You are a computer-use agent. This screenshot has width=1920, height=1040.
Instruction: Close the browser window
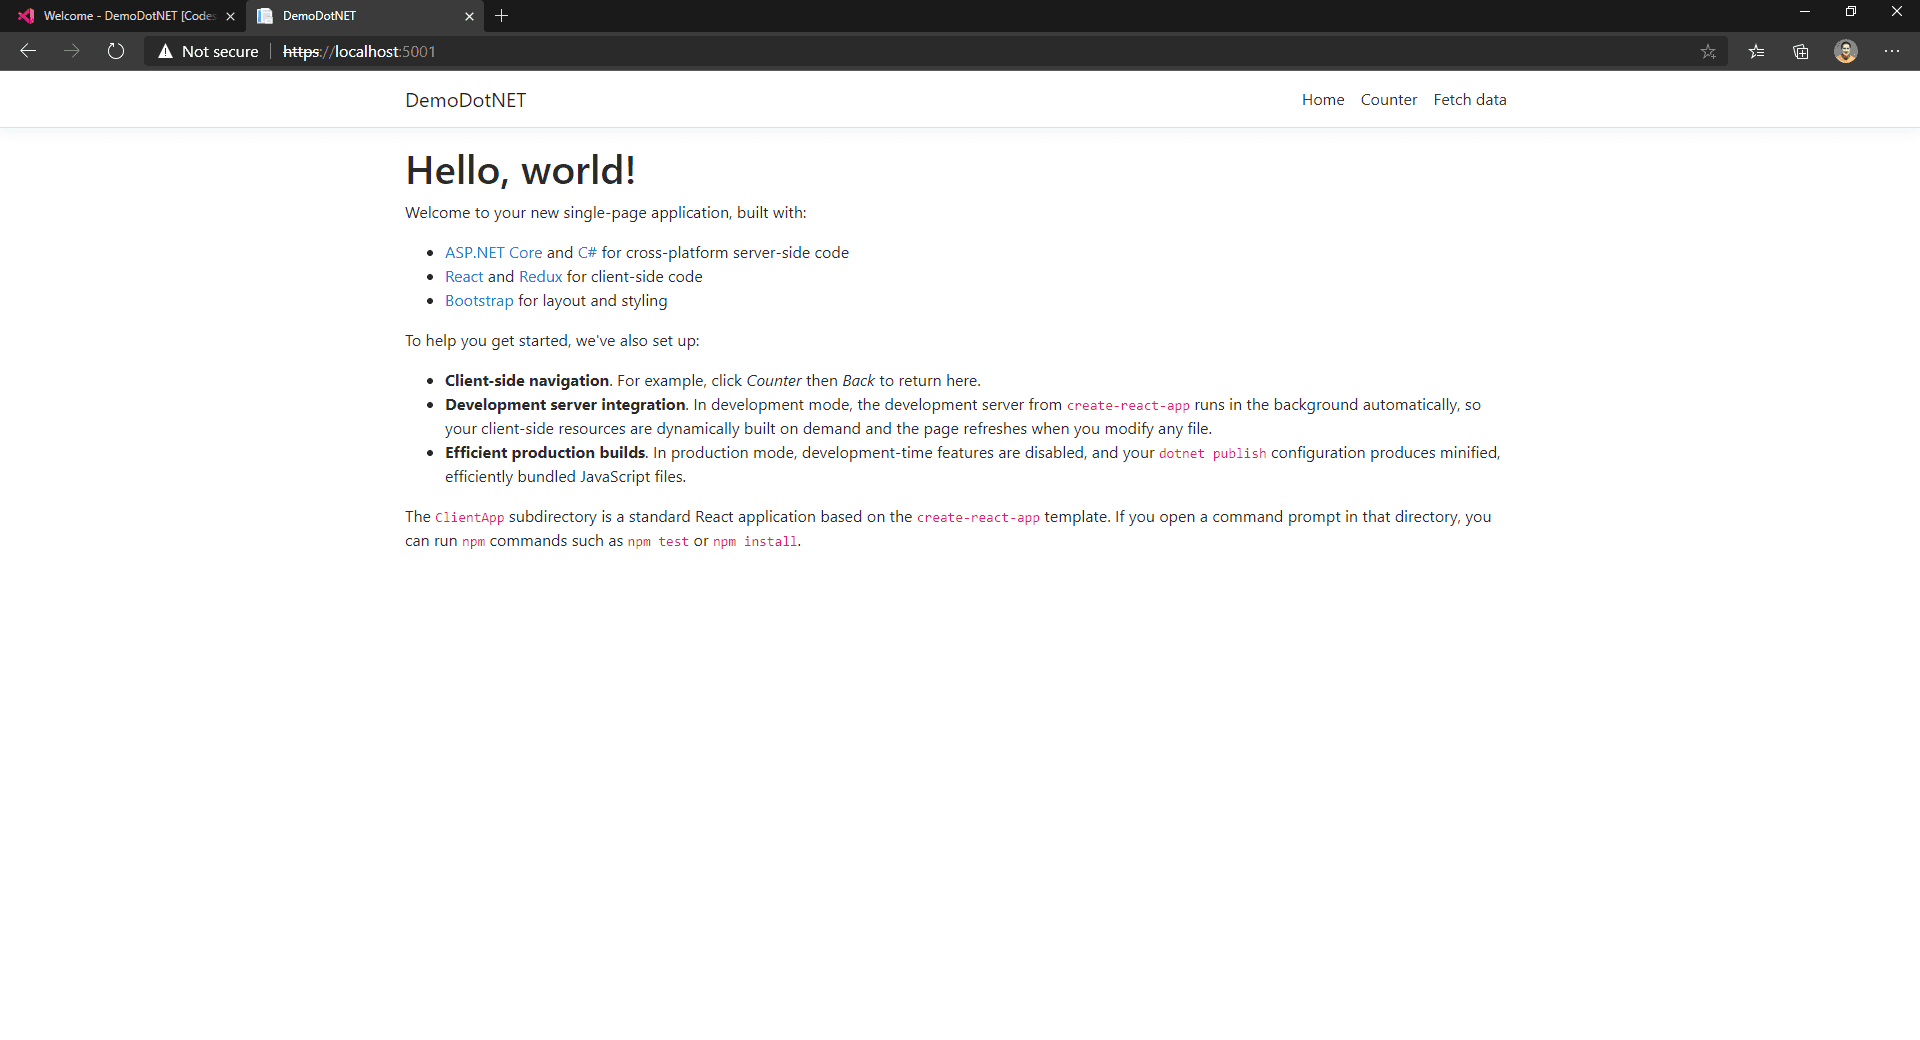tap(1897, 12)
